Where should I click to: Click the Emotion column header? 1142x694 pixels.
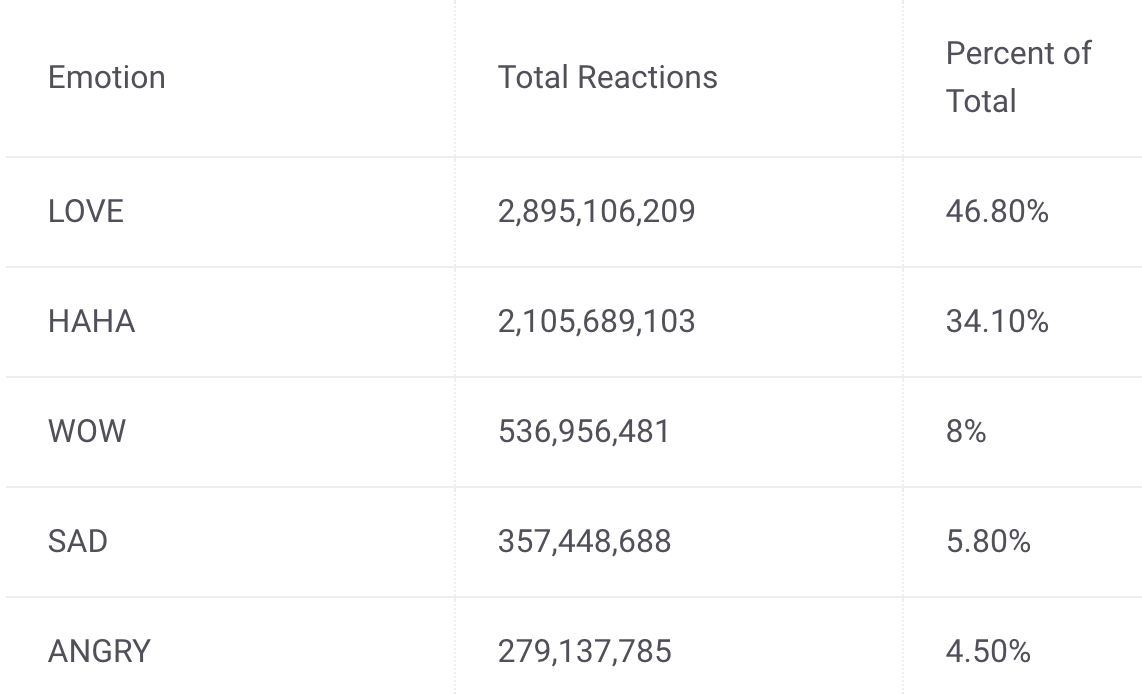click(106, 77)
